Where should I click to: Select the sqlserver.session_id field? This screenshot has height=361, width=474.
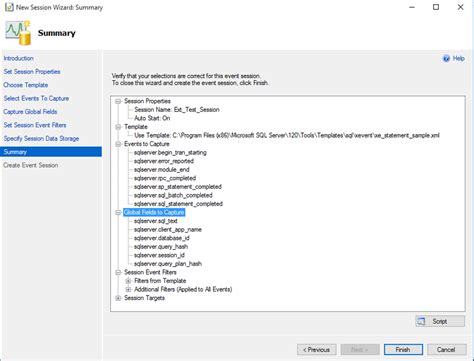pyautogui.click(x=159, y=255)
